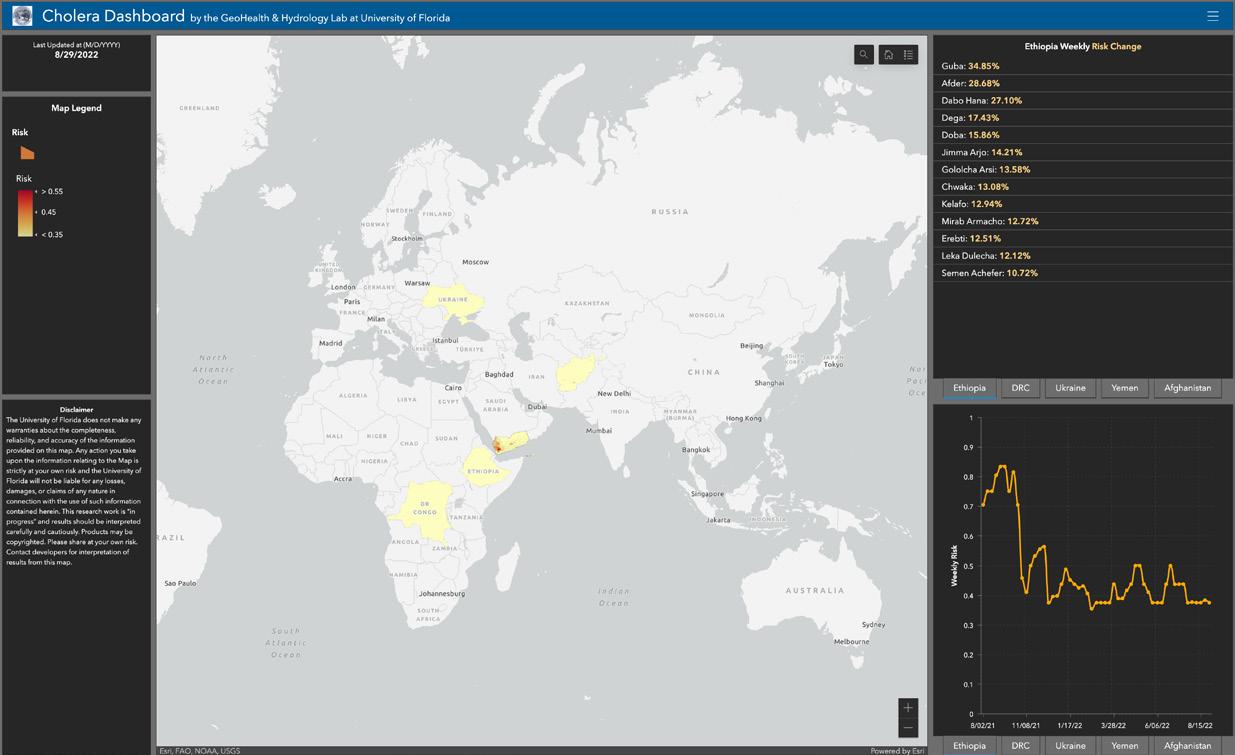Click the > 0.55 legend label

52,191
